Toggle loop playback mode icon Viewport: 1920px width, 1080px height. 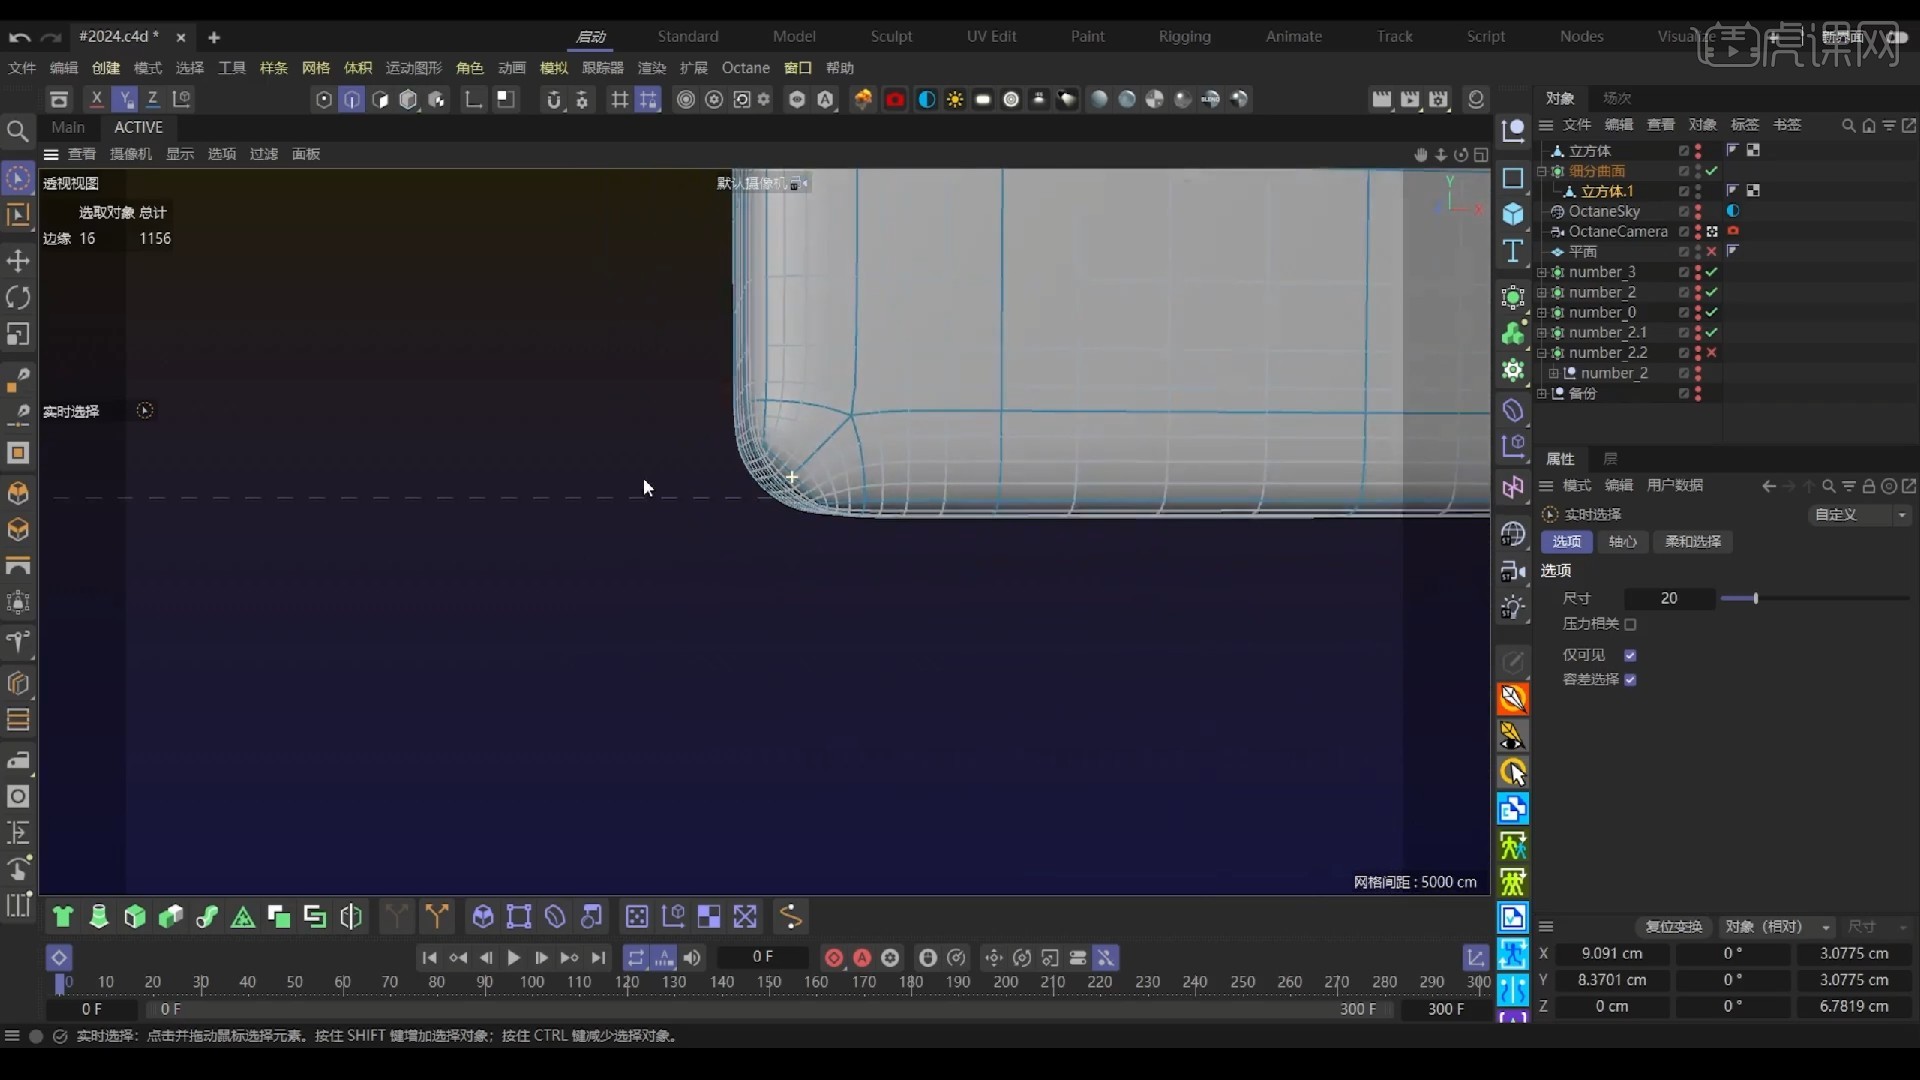click(636, 958)
